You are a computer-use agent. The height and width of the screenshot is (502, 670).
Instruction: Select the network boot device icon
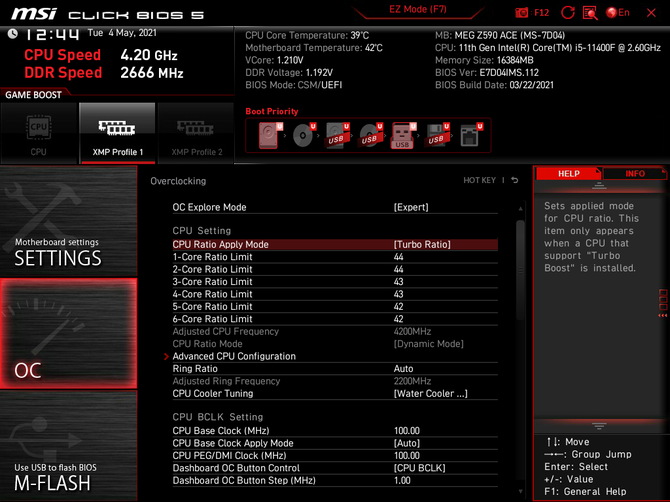click(x=470, y=135)
